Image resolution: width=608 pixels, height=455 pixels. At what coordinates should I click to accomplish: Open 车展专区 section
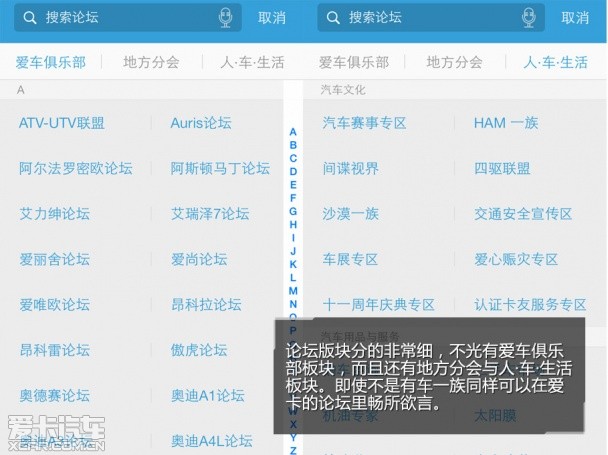coord(350,260)
